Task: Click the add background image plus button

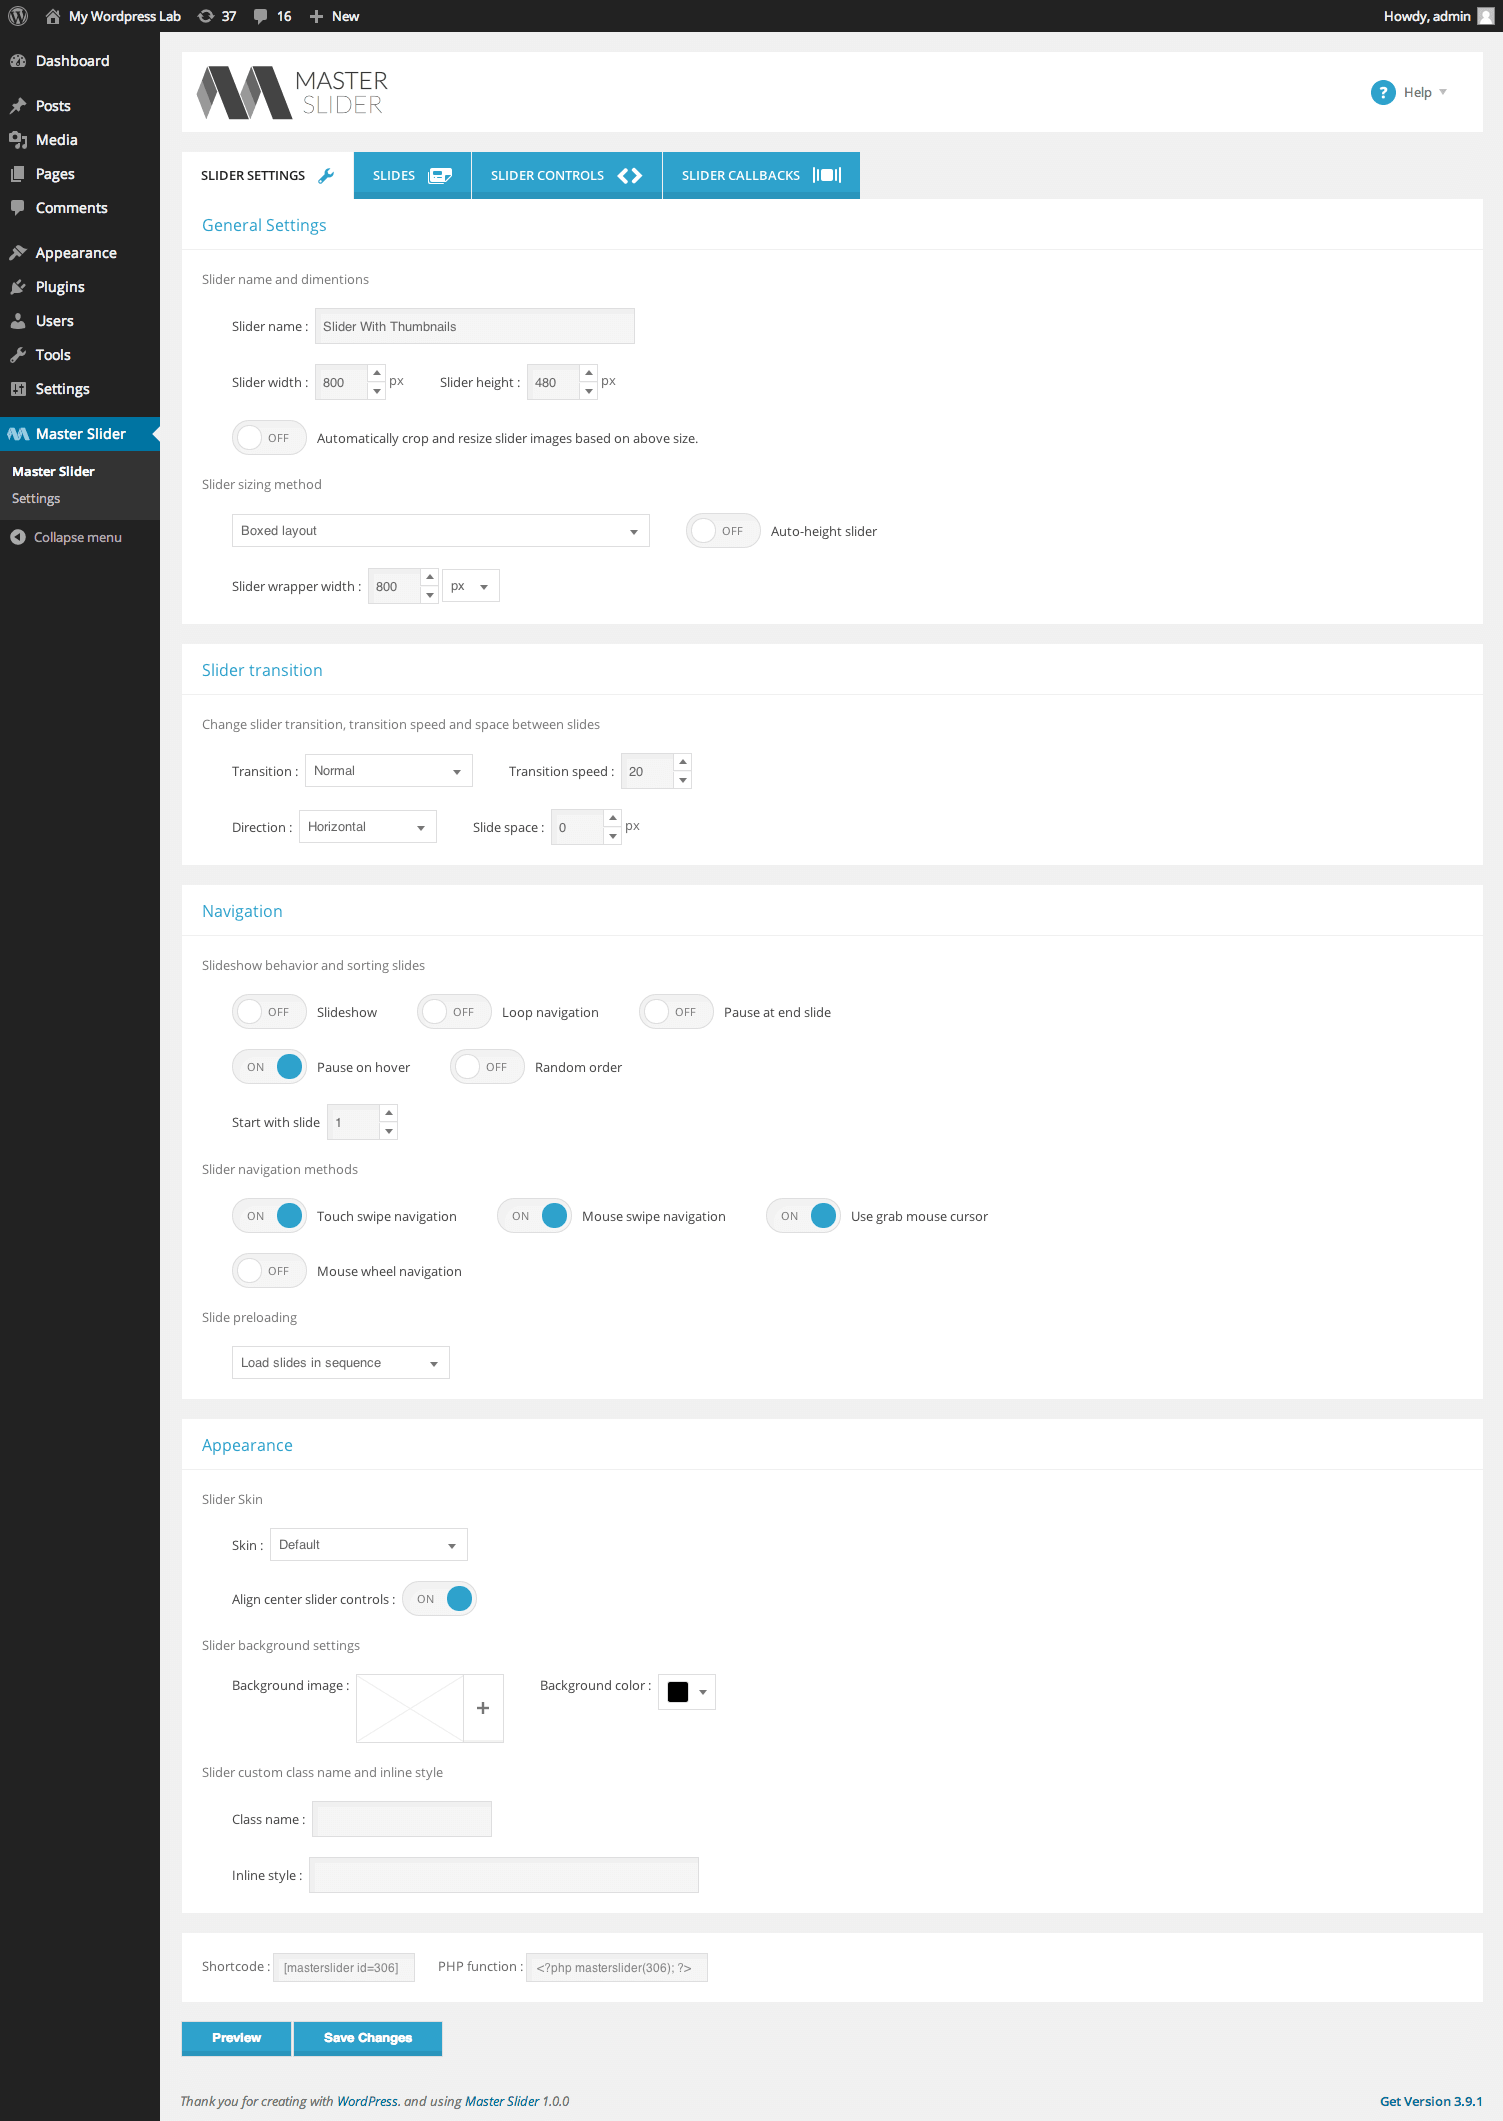Action: click(483, 1708)
